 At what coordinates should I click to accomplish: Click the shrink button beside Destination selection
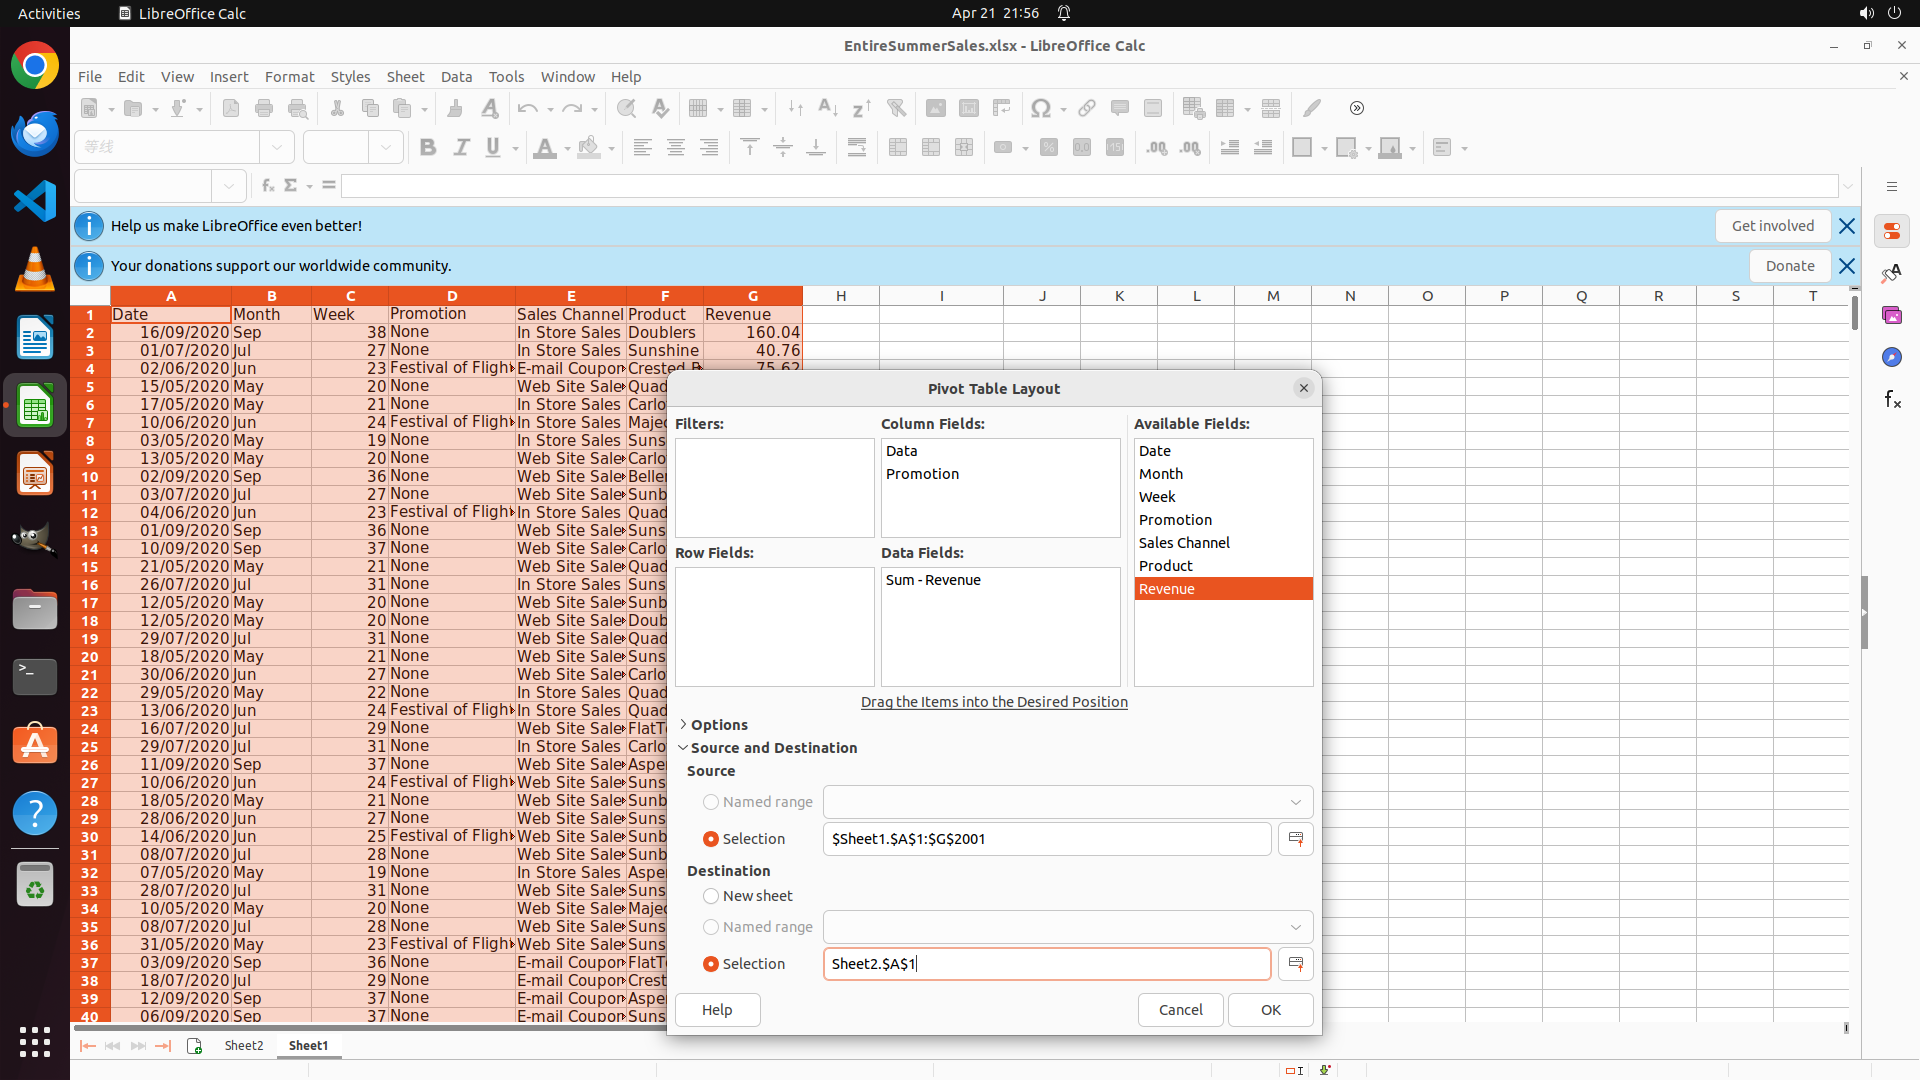pos(1295,964)
